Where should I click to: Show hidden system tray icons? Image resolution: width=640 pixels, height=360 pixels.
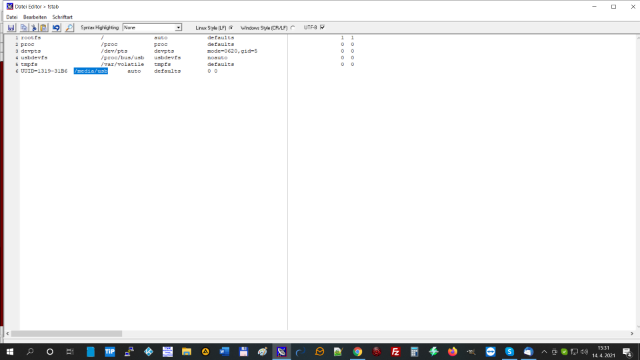(x=544, y=352)
